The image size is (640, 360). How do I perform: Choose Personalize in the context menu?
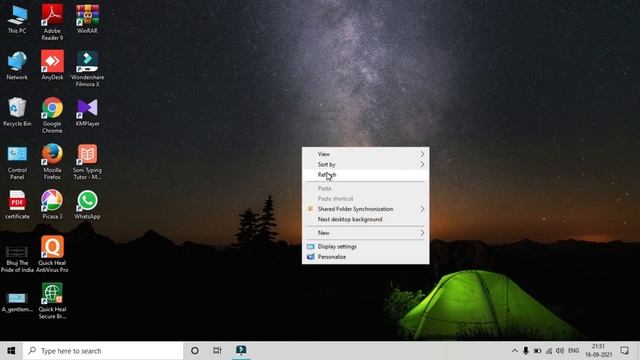point(366,257)
